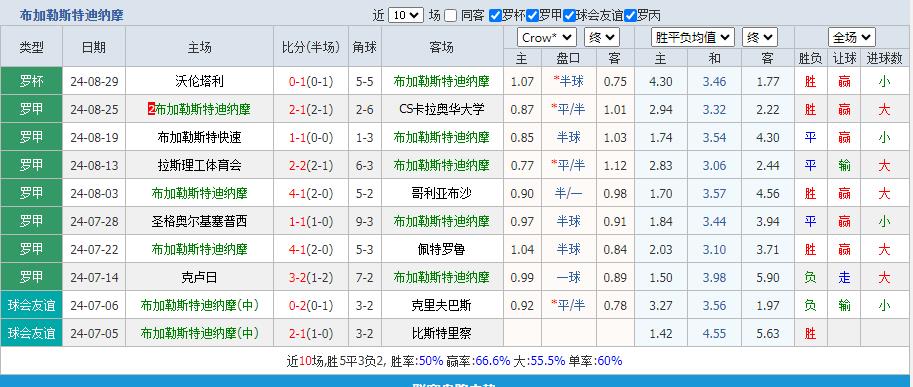
Task: Click 大 rate value 55.5% in summary
Action: coord(547,361)
